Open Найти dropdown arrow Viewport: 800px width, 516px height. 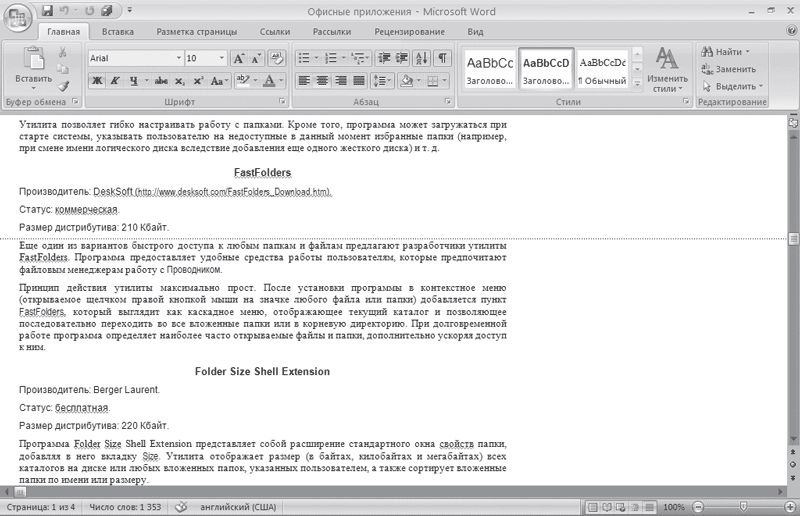click(747, 52)
